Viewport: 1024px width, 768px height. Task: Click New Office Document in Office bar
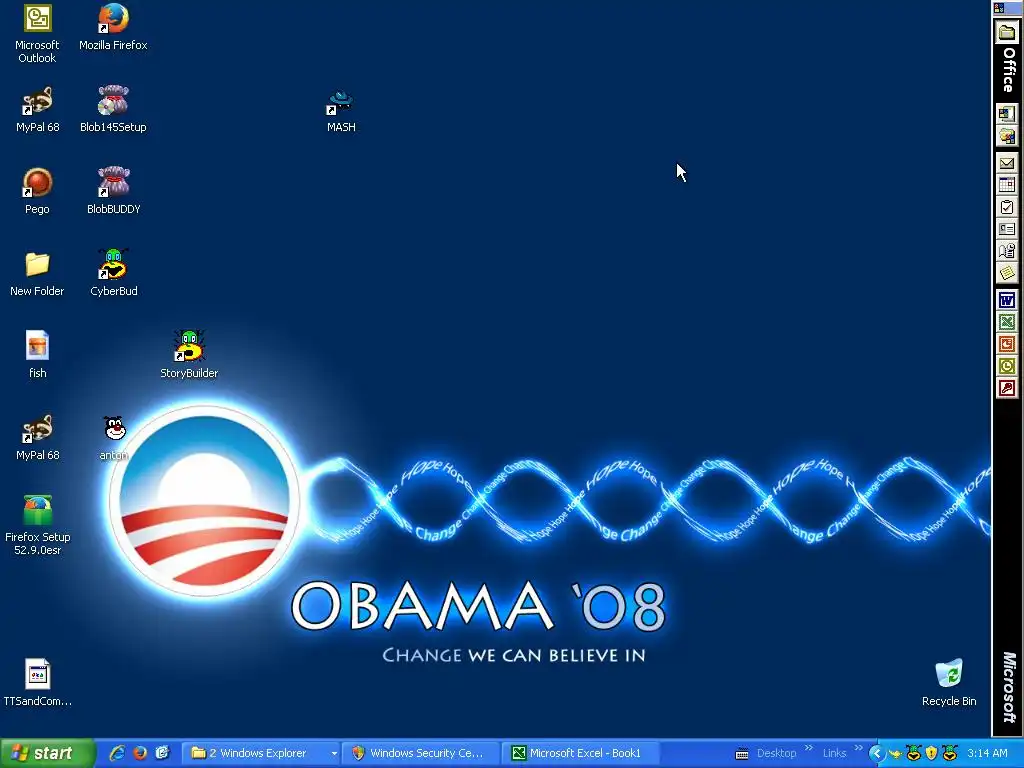[1006, 114]
